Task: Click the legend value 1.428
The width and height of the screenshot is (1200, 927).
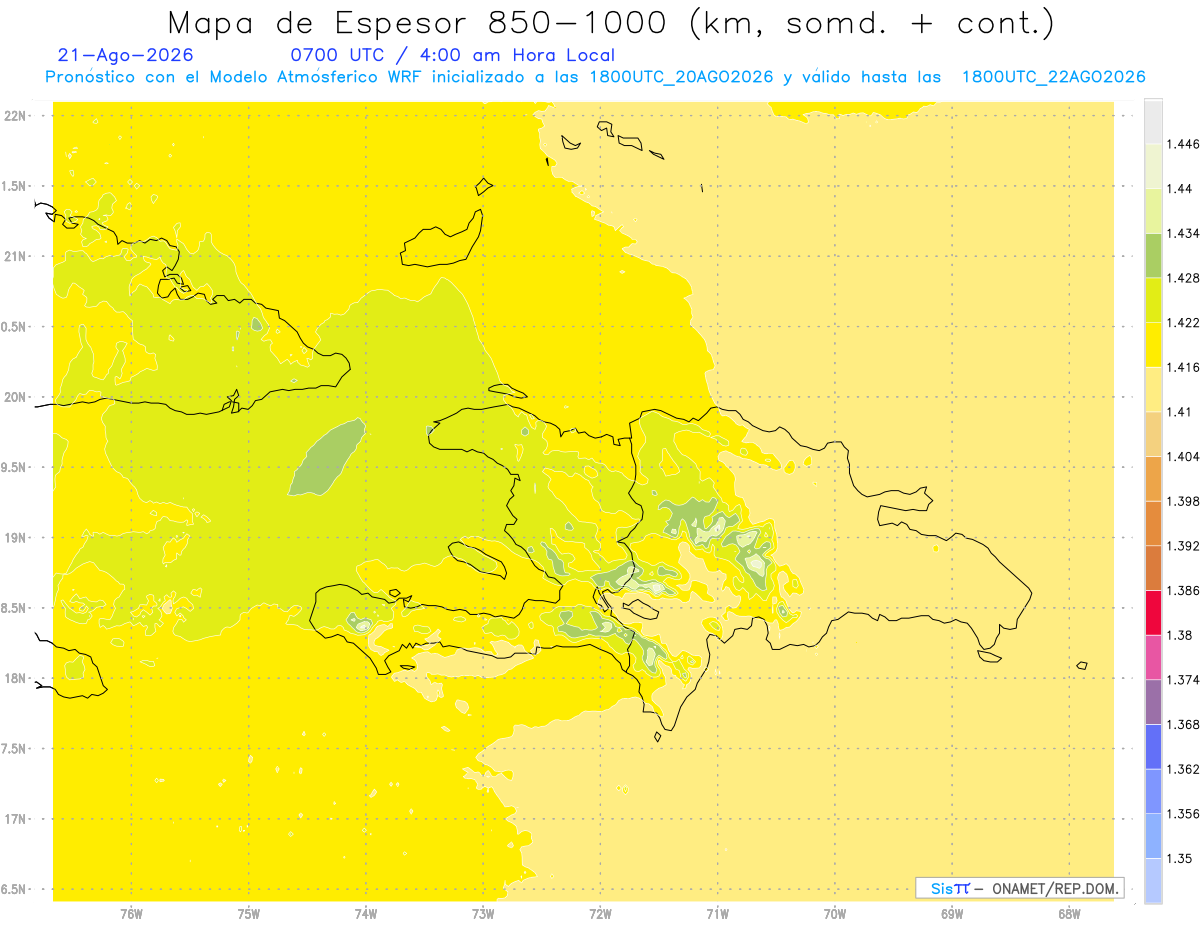Action: pyautogui.click(x=1185, y=278)
